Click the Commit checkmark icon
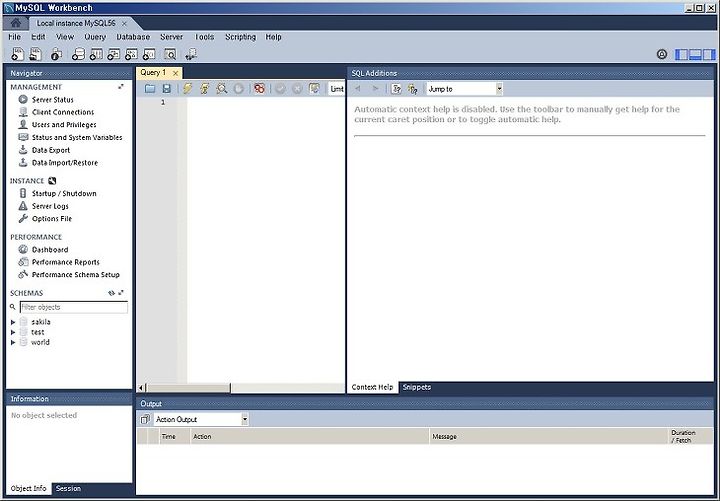720x501 pixels. coord(280,89)
